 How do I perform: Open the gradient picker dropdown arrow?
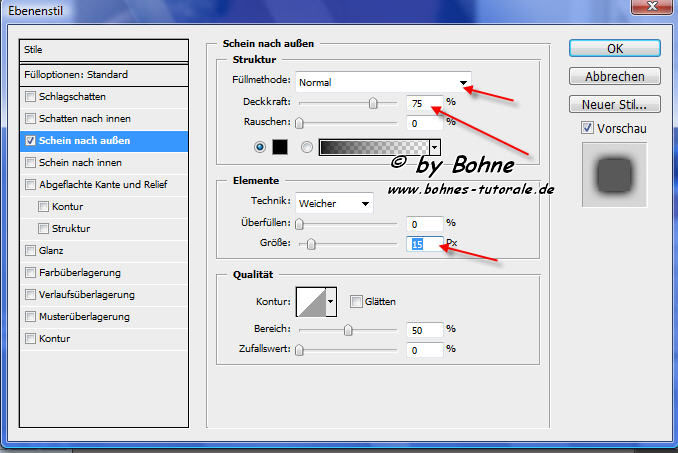point(434,147)
